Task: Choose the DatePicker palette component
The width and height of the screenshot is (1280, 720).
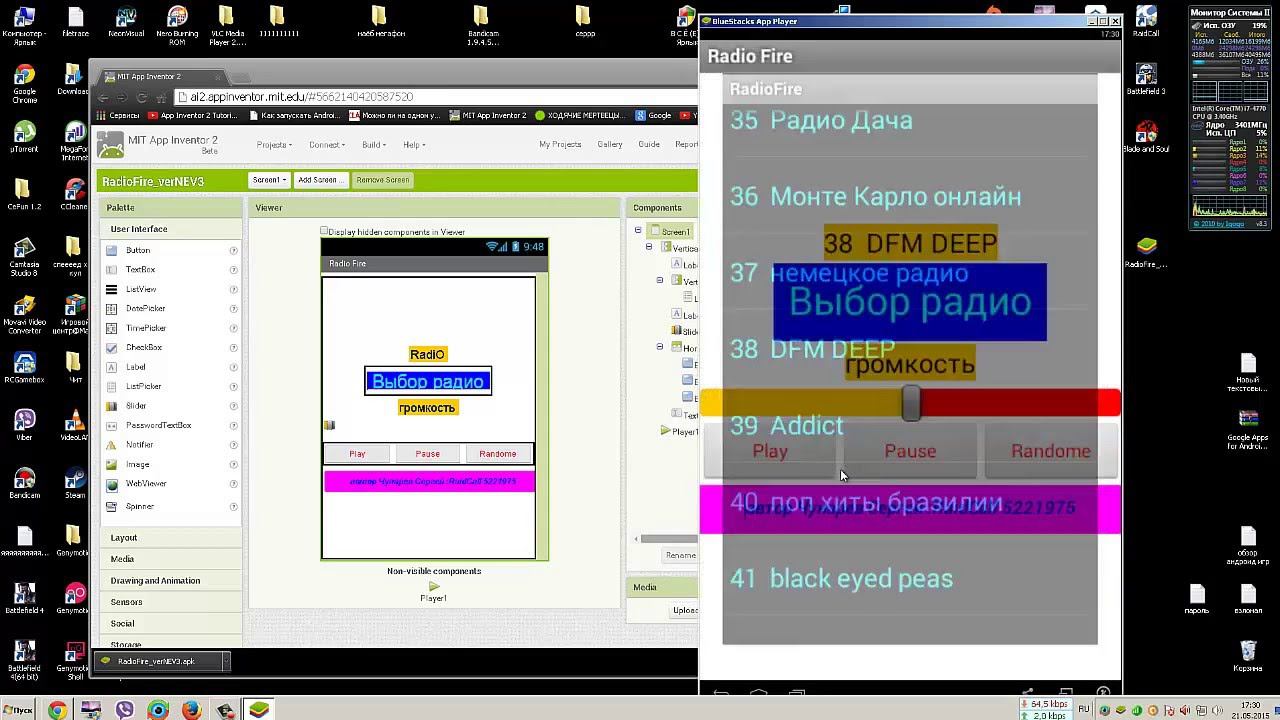Action: (145, 309)
